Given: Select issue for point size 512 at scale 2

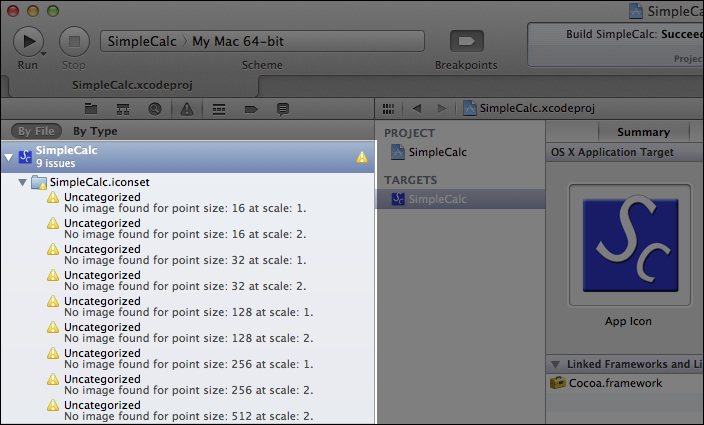Looking at the screenshot, I should coord(188,411).
